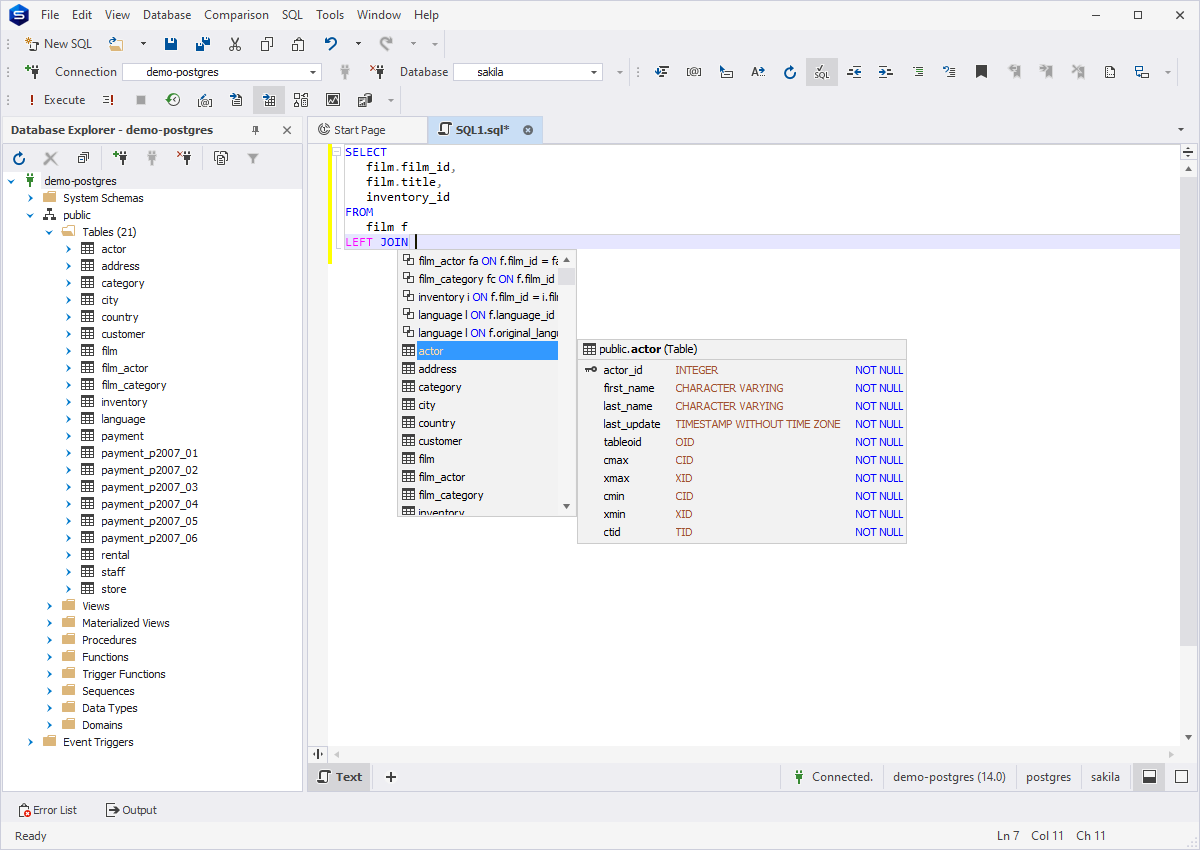The image size is (1200, 850).
Task: Open the Connection dropdown showing demo-postgres
Action: click(x=314, y=72)
